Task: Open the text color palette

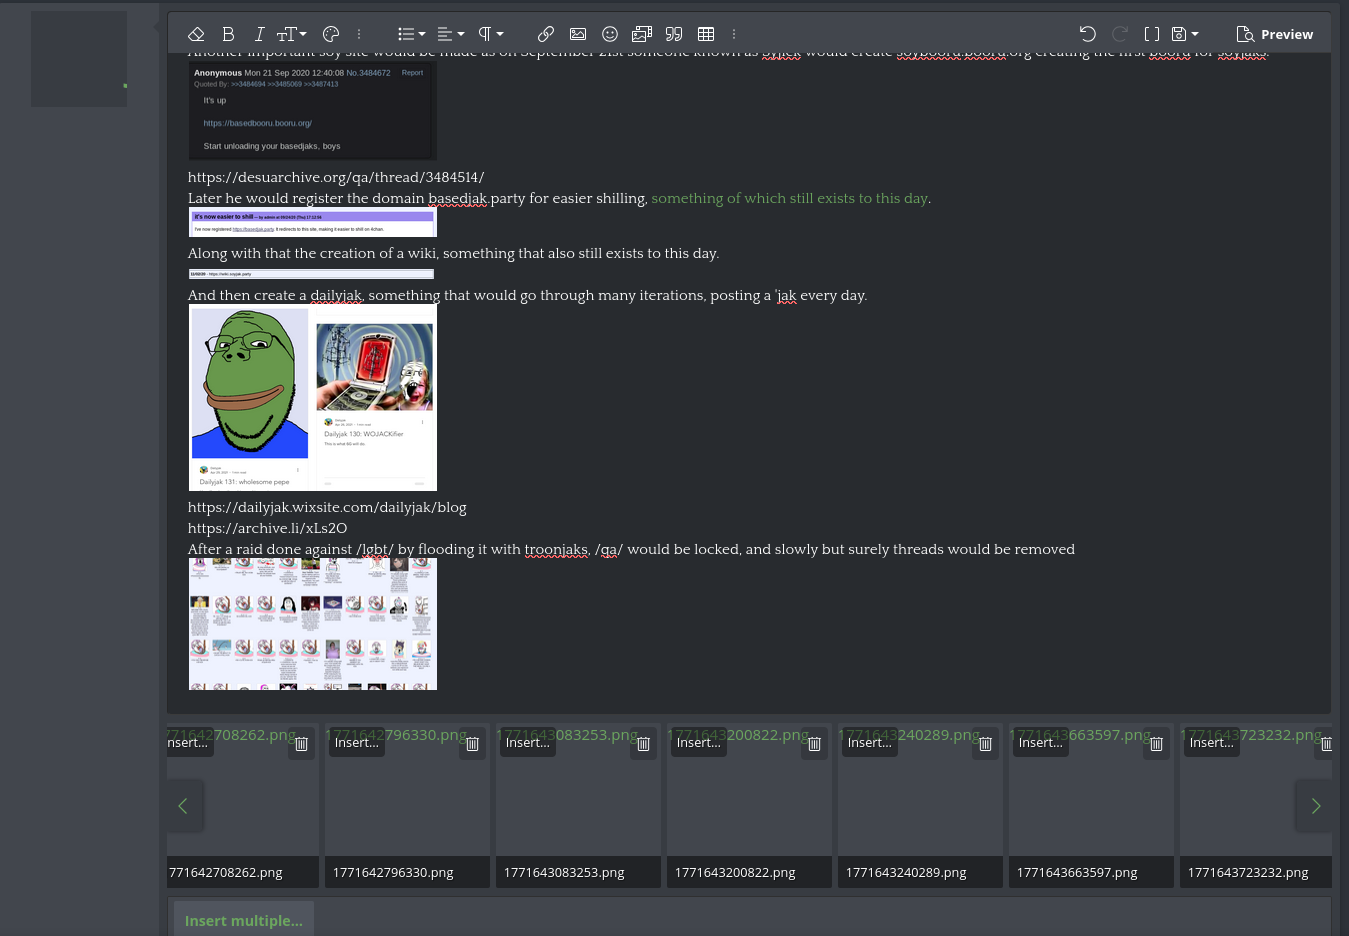Action: tap(331, 34)
